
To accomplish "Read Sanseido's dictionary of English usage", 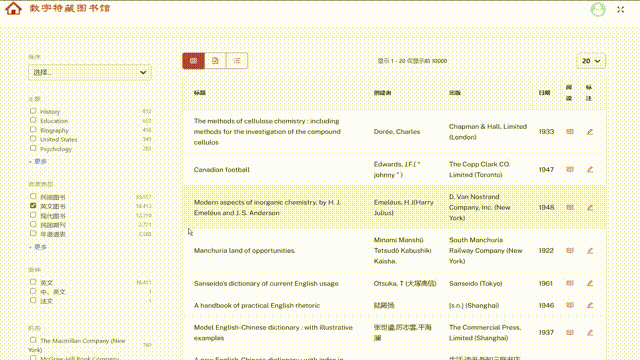I will point(570,283).
